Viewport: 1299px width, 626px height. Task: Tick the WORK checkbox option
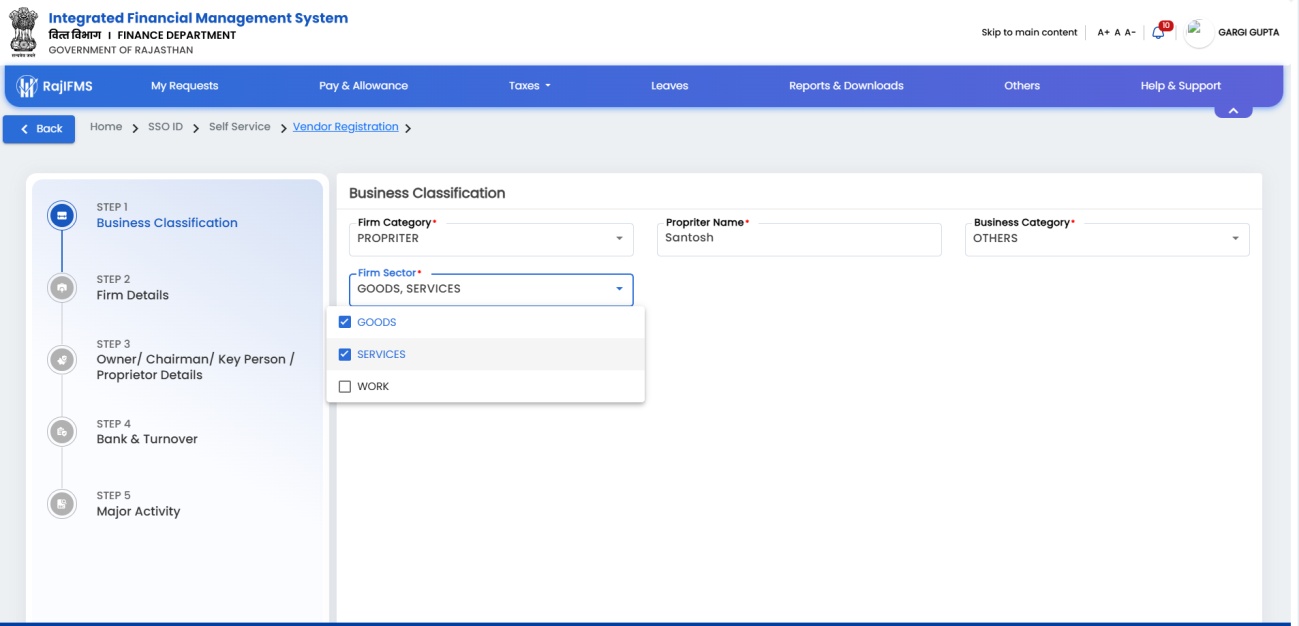[x=345, y=386]
